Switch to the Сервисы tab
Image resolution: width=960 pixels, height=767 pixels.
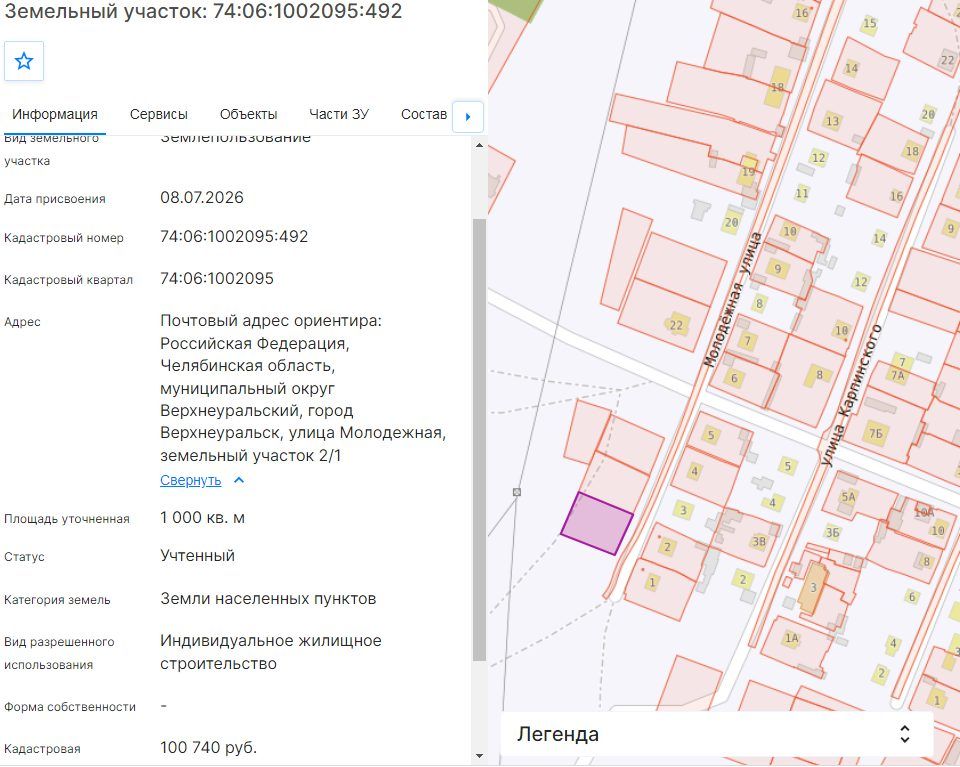(159, 114)
